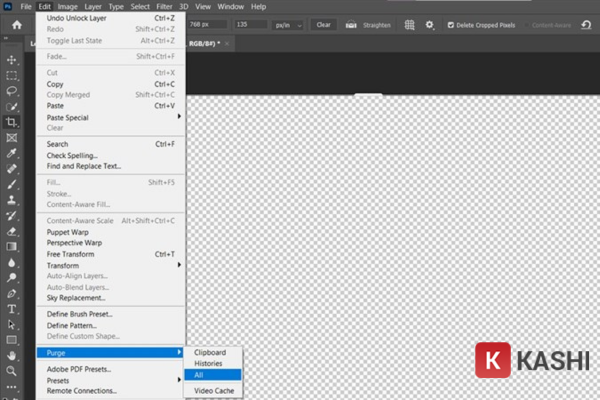Open the Filter menu
This screenshot has width=600, height=400.
(164, 7)
